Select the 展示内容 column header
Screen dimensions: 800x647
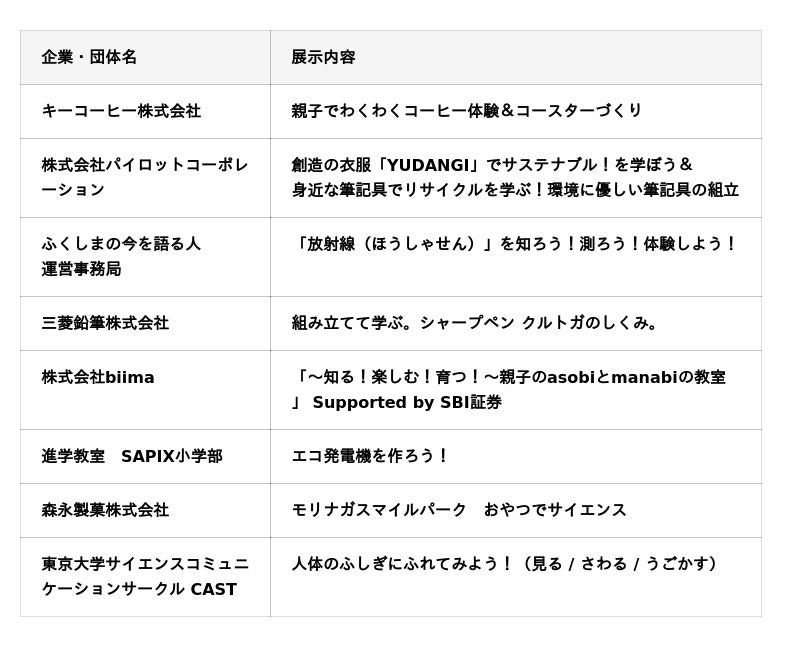323,57
